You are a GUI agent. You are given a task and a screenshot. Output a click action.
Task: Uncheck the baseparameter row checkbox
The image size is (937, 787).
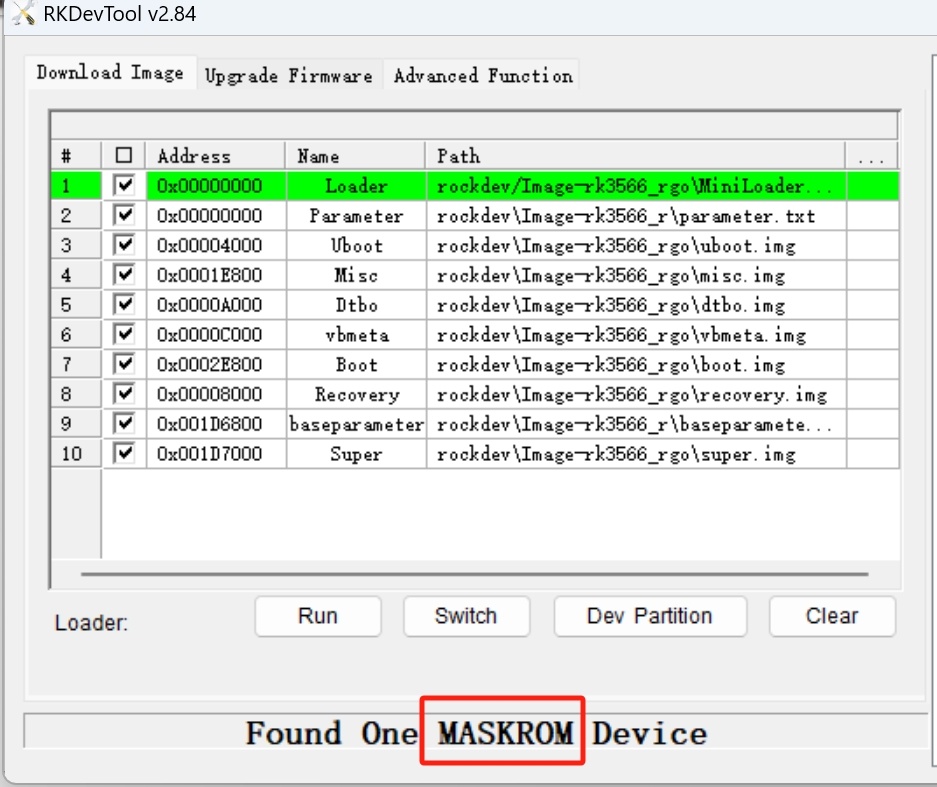point(124,424)
